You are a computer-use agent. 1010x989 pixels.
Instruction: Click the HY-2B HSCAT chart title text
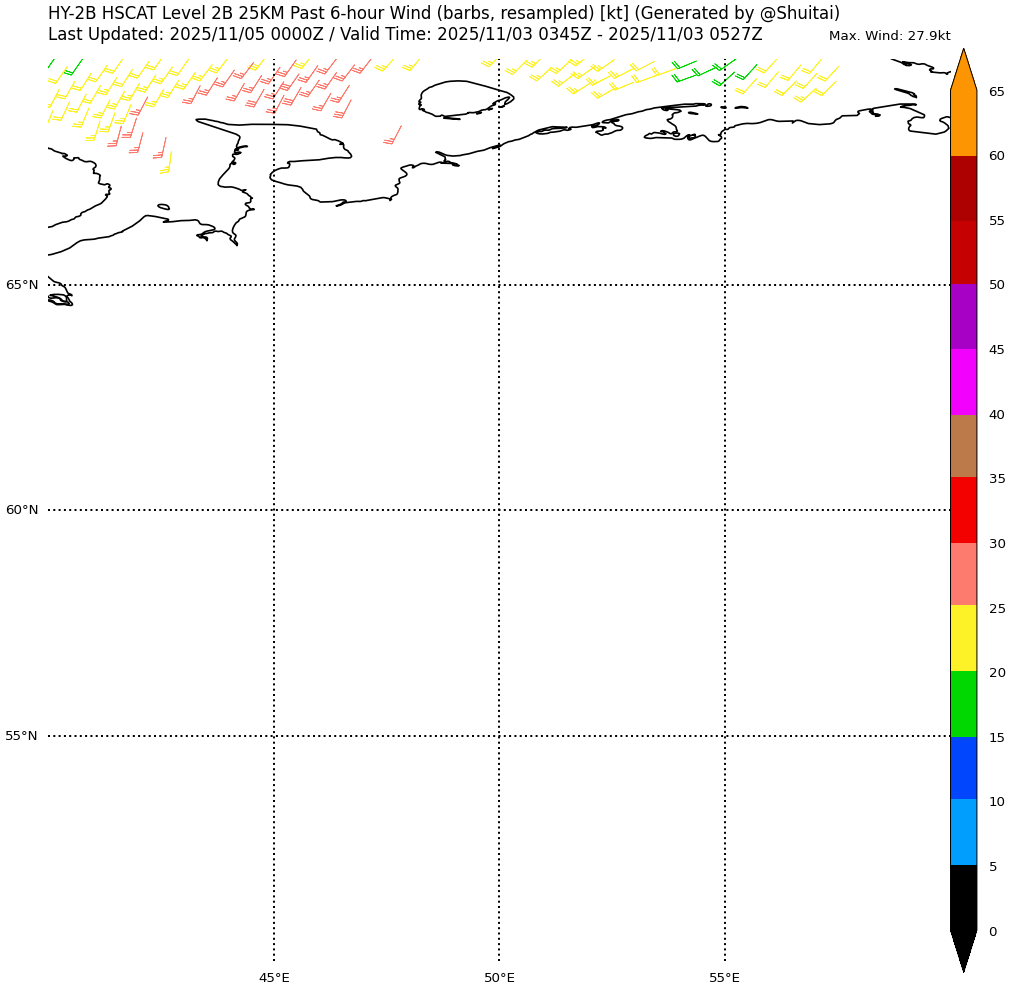coord(444,13)
